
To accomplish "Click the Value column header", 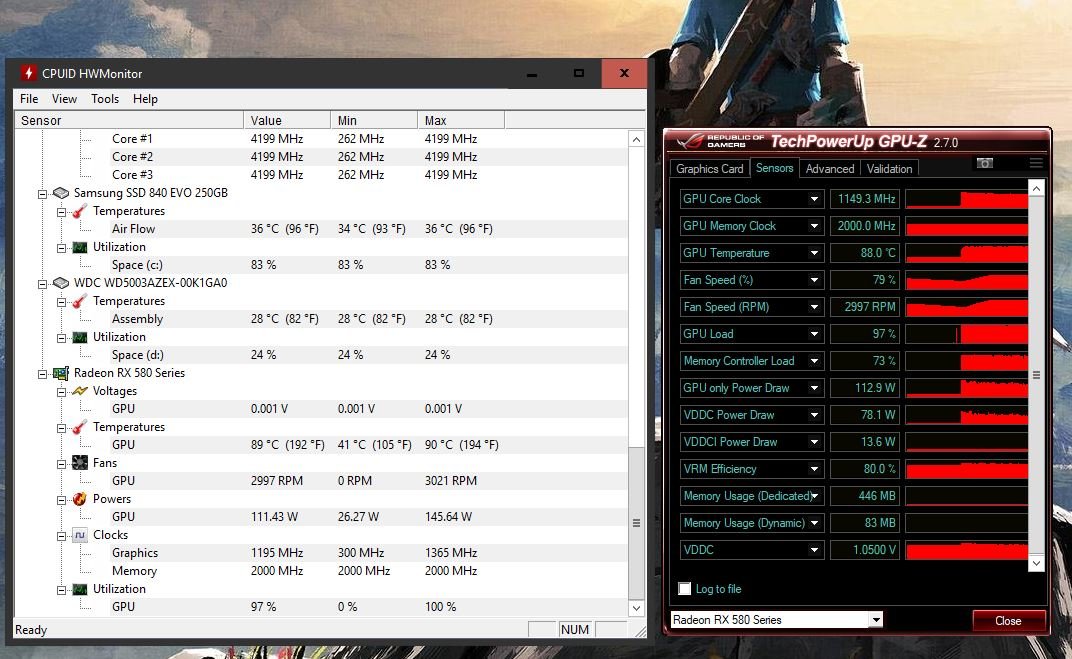I will tap(287, 120).
